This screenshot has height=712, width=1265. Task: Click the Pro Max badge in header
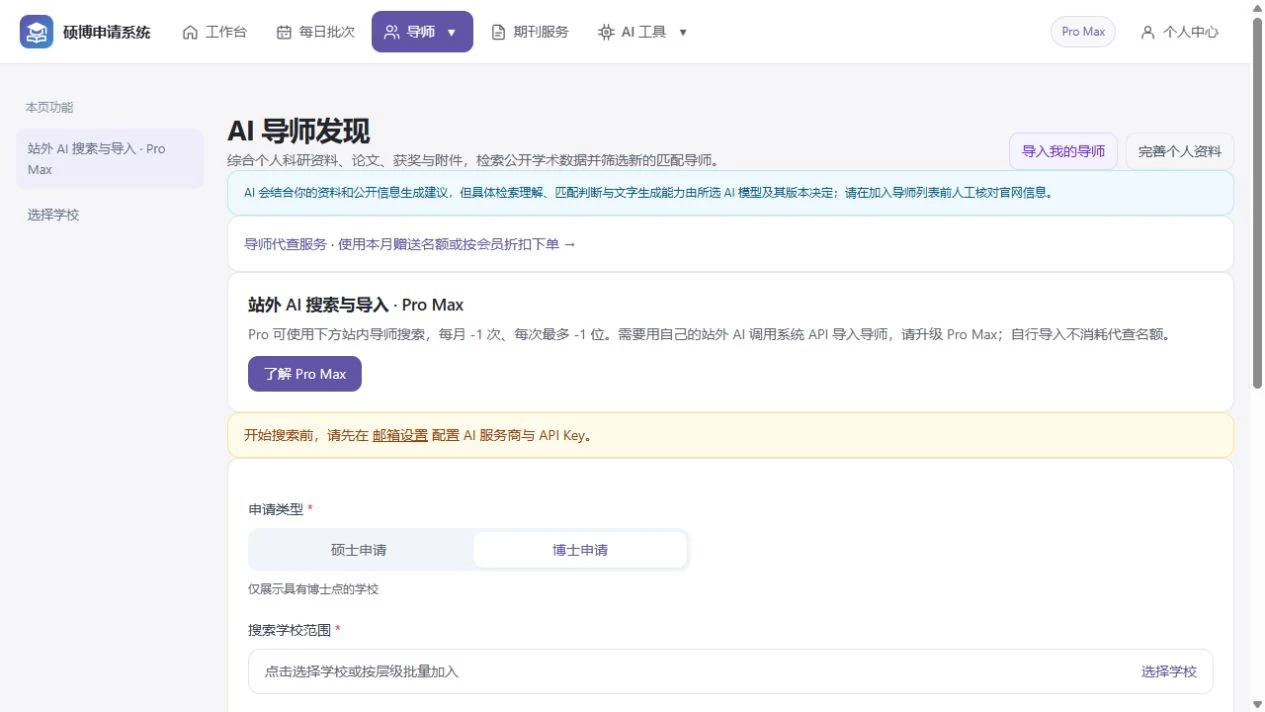(x=1083, y=32)
